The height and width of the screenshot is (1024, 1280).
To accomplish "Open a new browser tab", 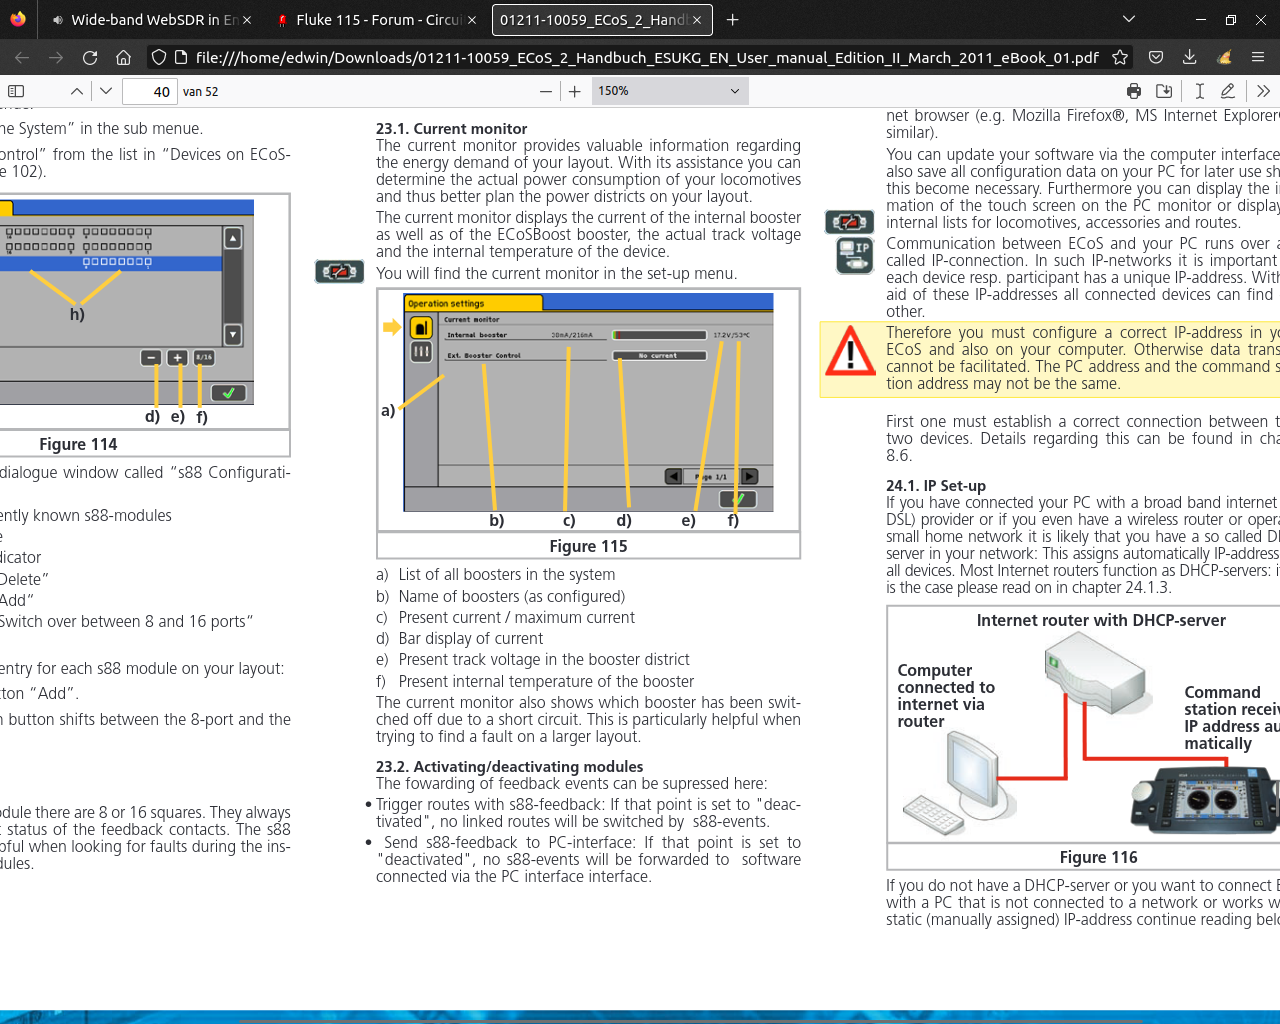I will coord(733,20).
